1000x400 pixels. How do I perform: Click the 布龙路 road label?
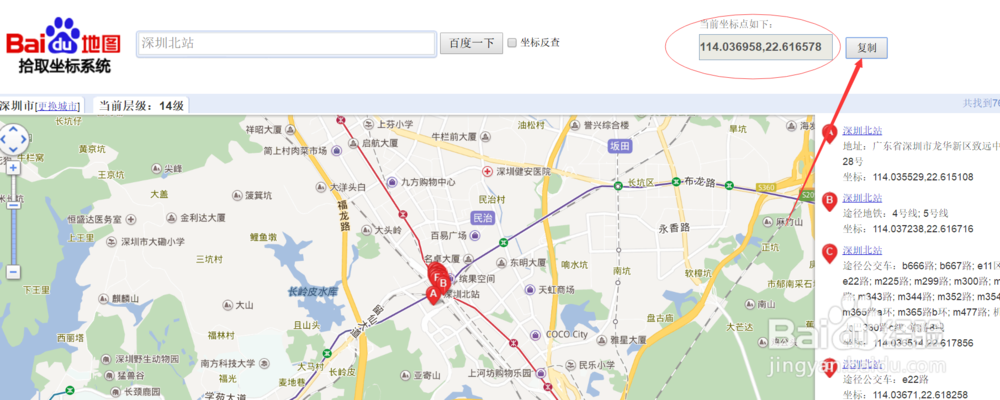(x=701, y=181)
